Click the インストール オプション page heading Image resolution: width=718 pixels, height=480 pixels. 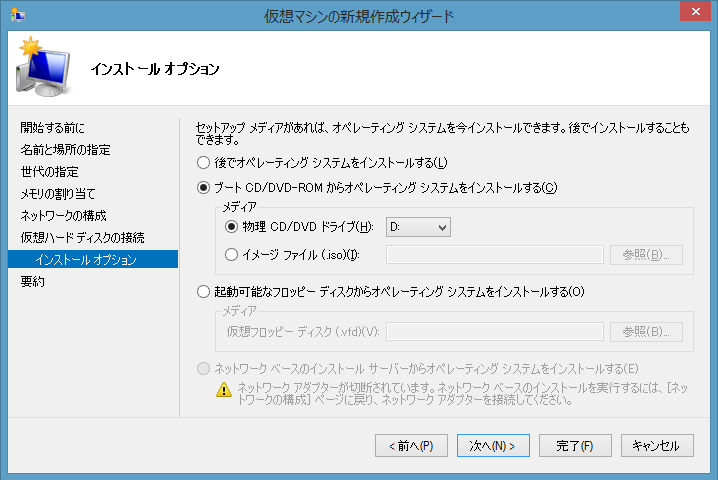click(x=155, y=69)
